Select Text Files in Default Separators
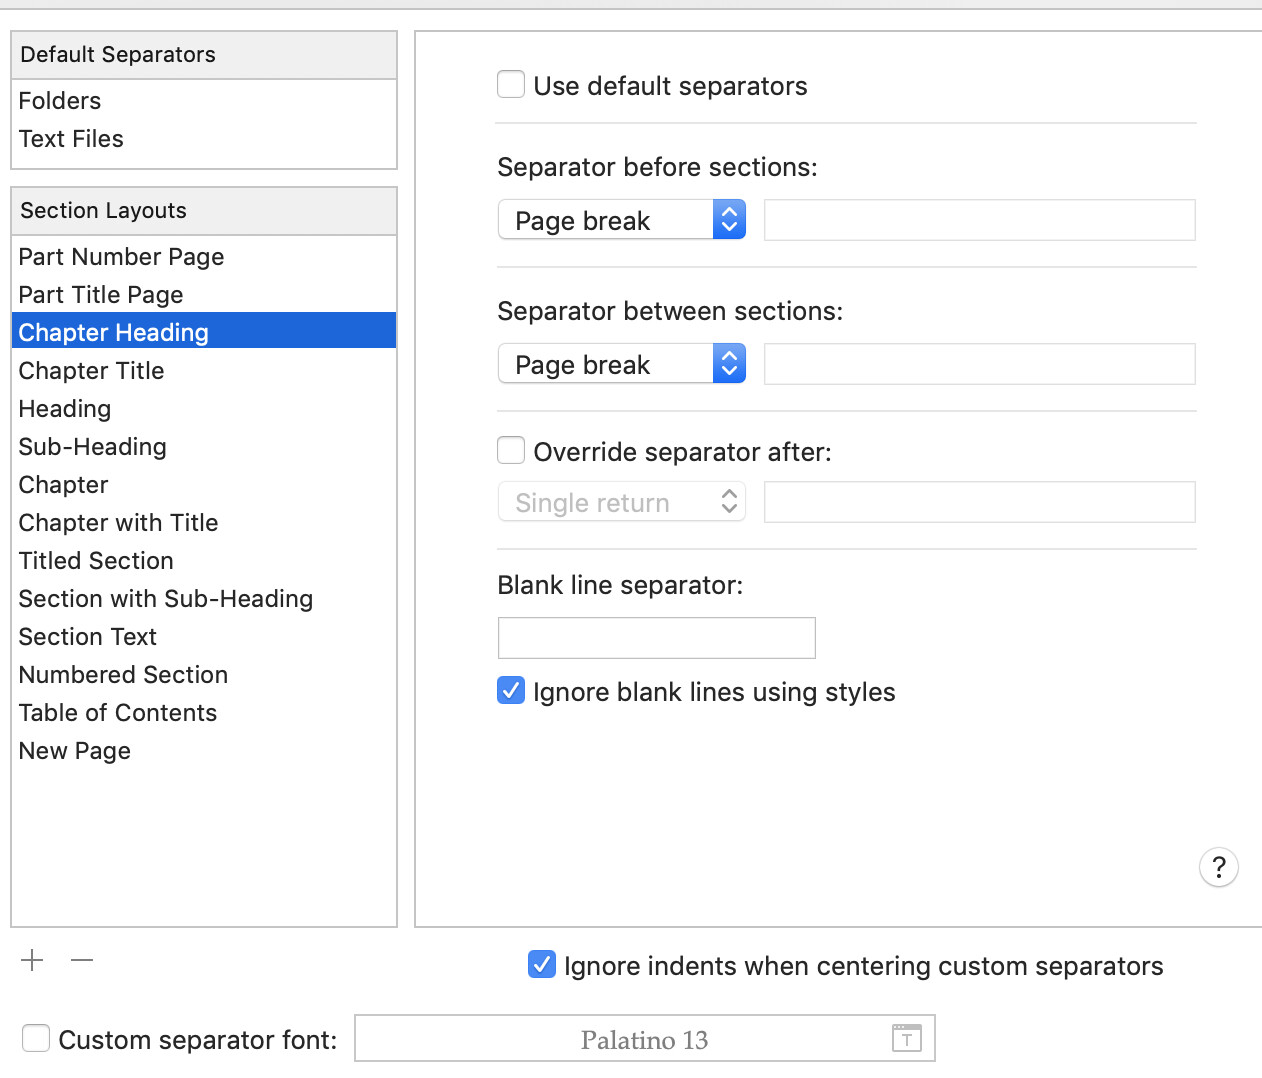 [71, 139]
